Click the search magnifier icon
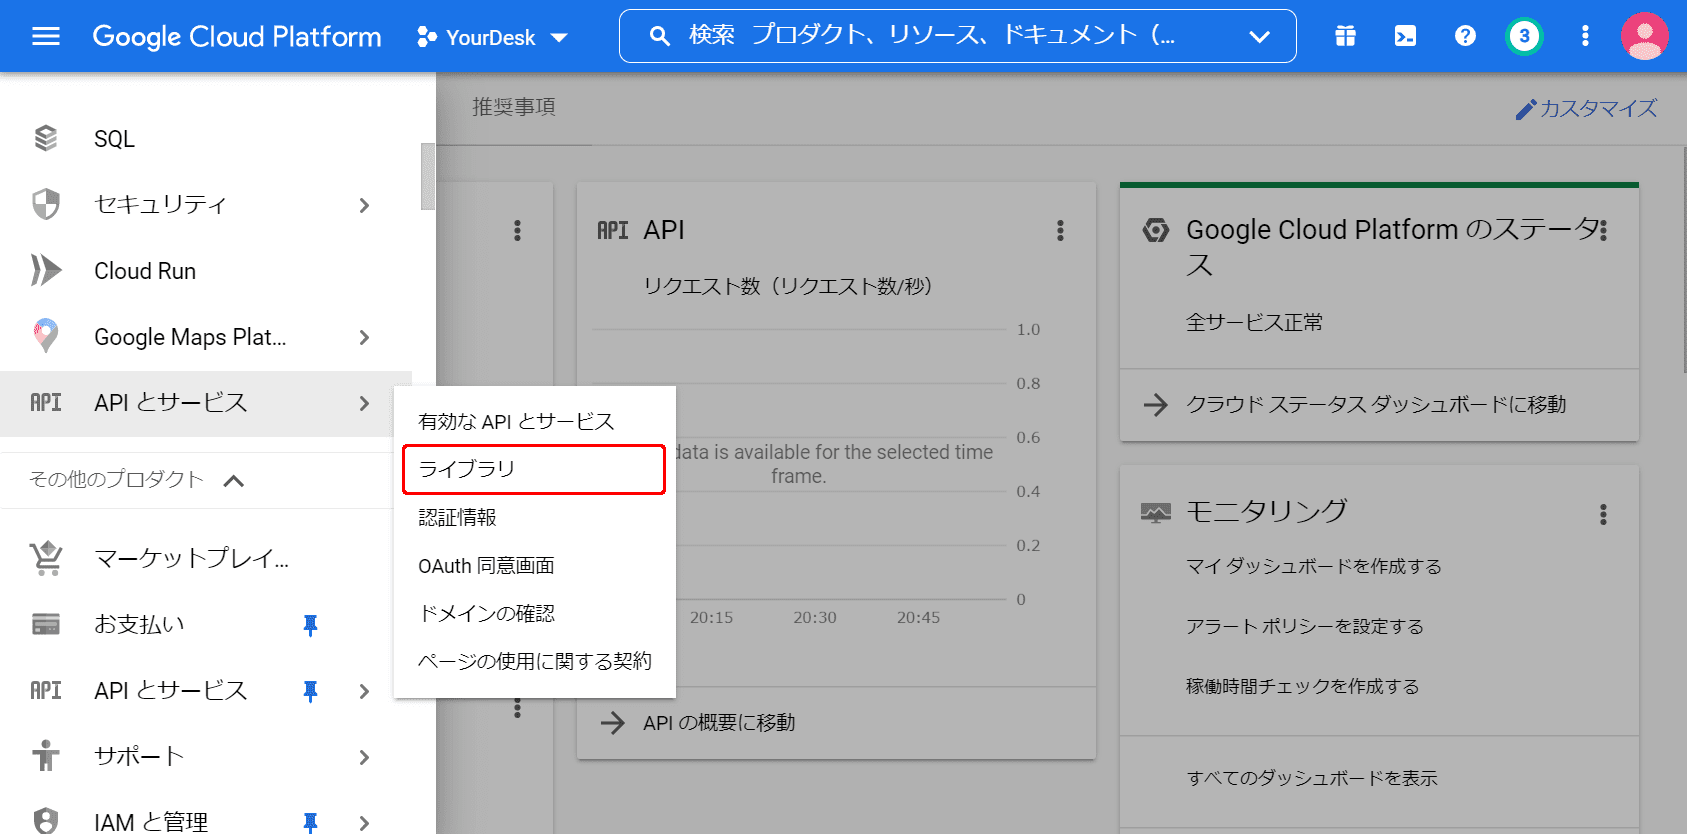This screenshot has height=834, width=1687. click(659, 37)
